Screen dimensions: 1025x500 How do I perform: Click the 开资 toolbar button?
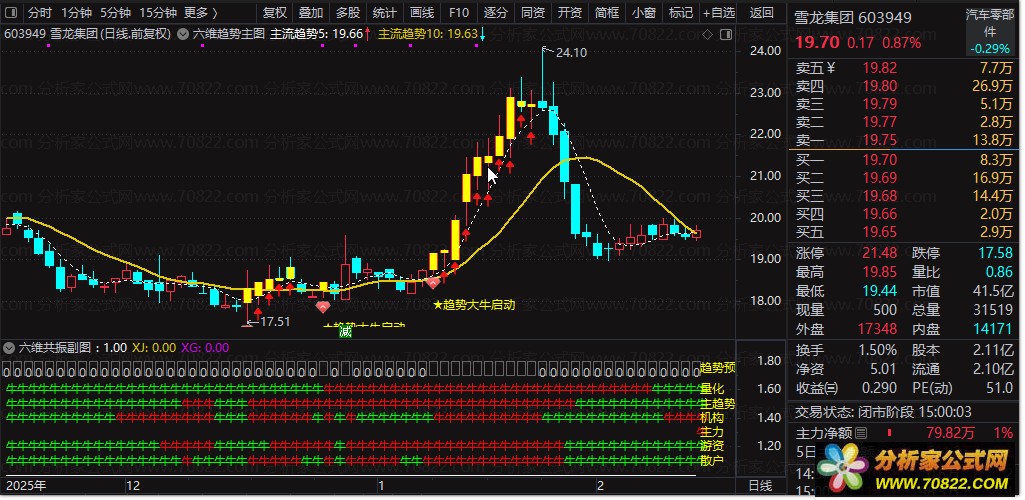pos(570,12)
